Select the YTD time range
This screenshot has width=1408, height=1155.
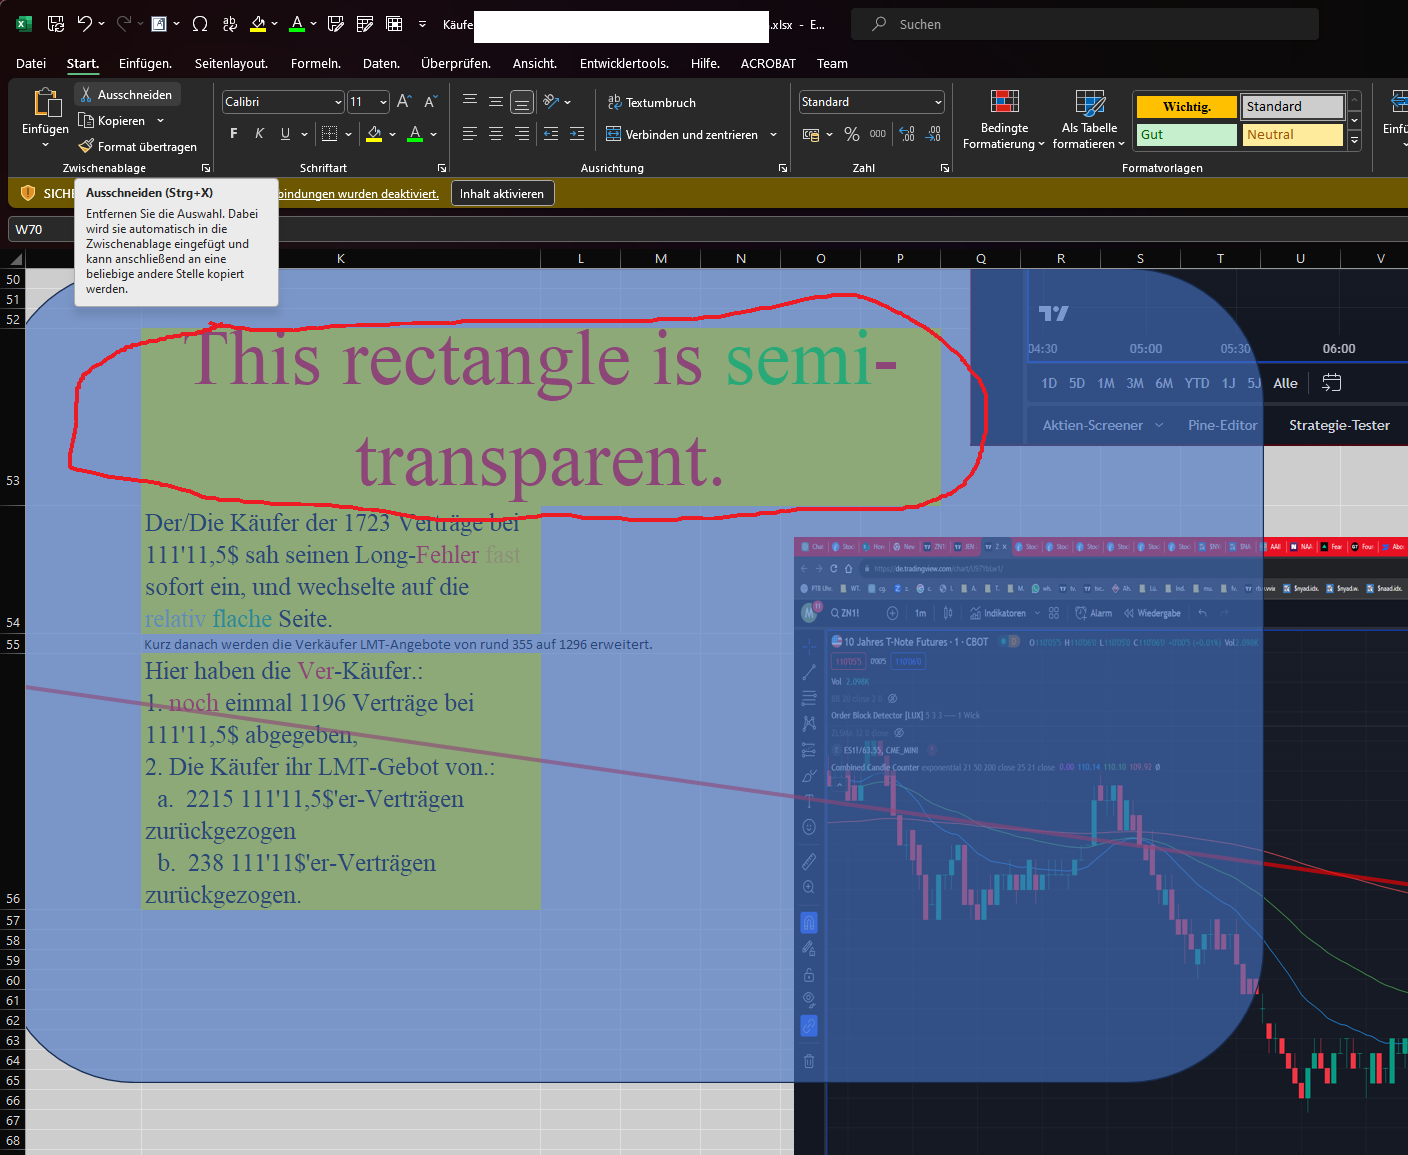click(1197, 383)
